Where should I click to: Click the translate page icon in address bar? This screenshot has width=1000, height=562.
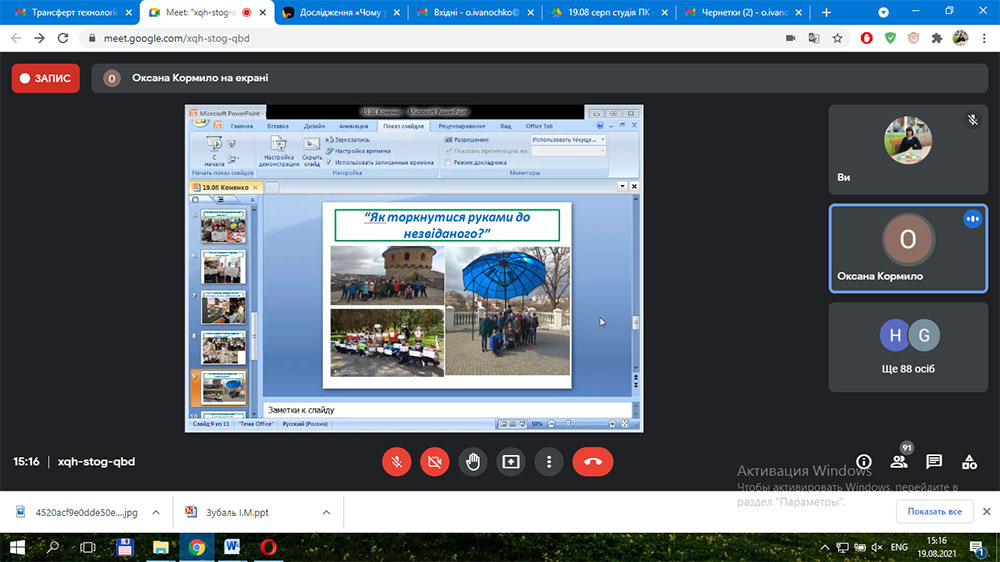point(814,38)
